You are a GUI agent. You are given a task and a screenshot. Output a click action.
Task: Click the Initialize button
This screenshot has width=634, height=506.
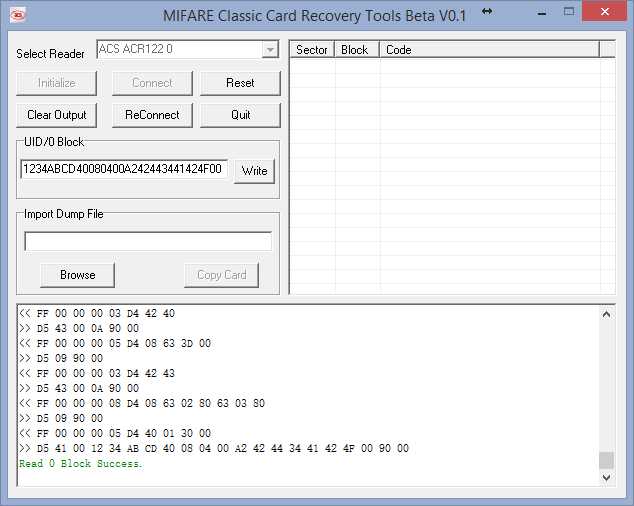click(57, 83)
